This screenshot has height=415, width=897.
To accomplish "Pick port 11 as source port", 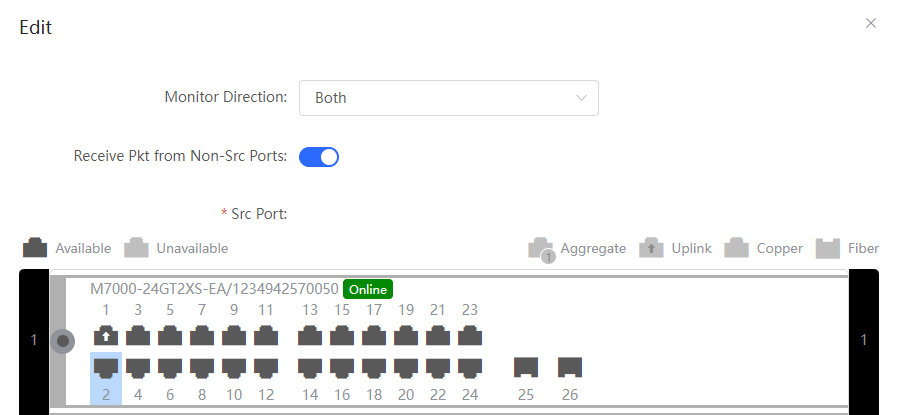I will (x=266, y=335).
